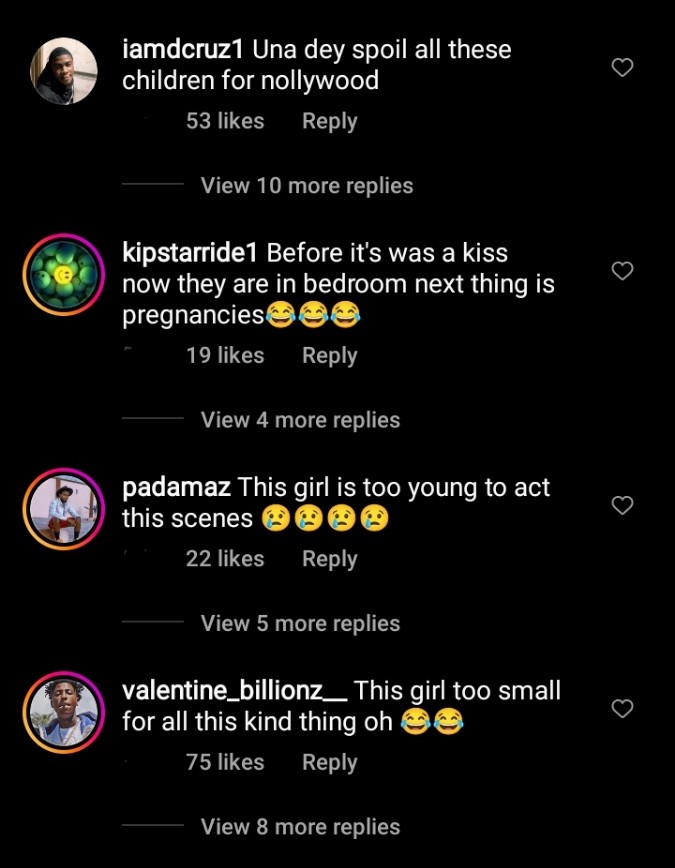Like the comment by iamdcruz1

pyautogui.click(x=622, y=68)
